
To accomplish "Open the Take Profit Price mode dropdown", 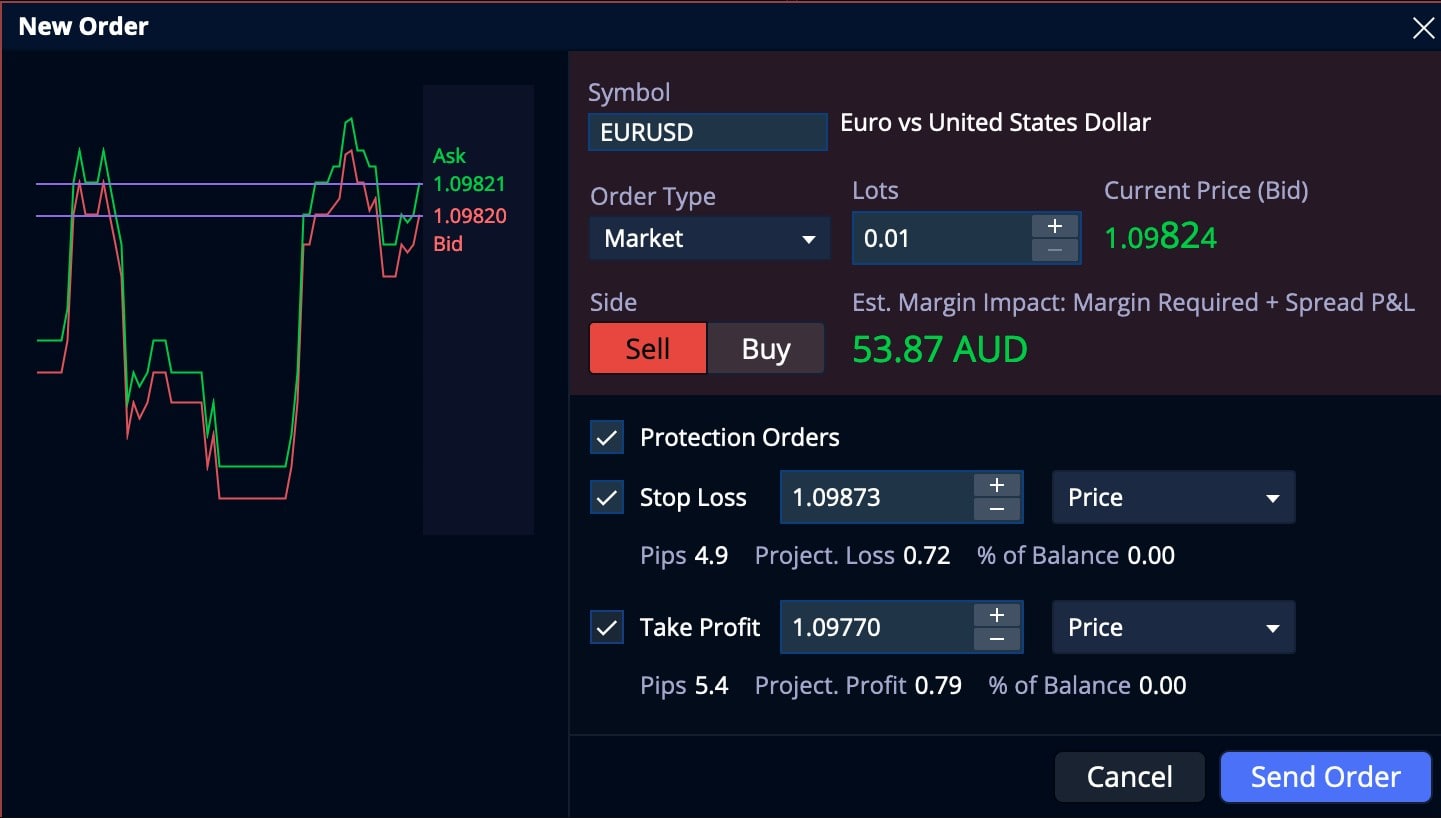I will [1172, 627].
